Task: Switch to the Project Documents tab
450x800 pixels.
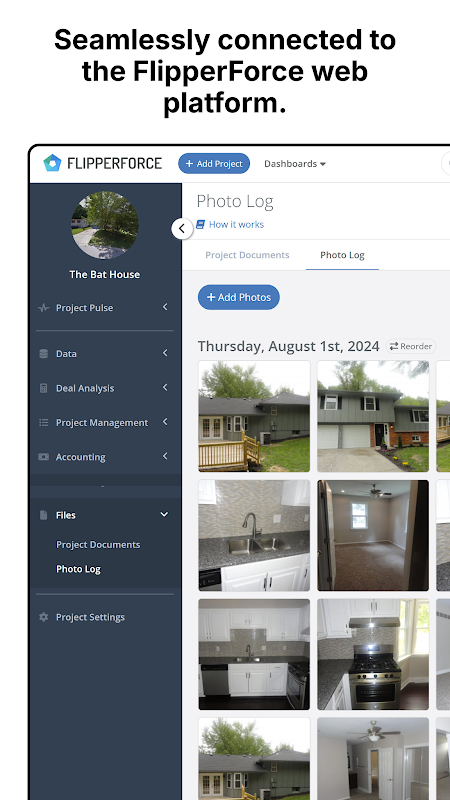Action: tap(247, 255)
